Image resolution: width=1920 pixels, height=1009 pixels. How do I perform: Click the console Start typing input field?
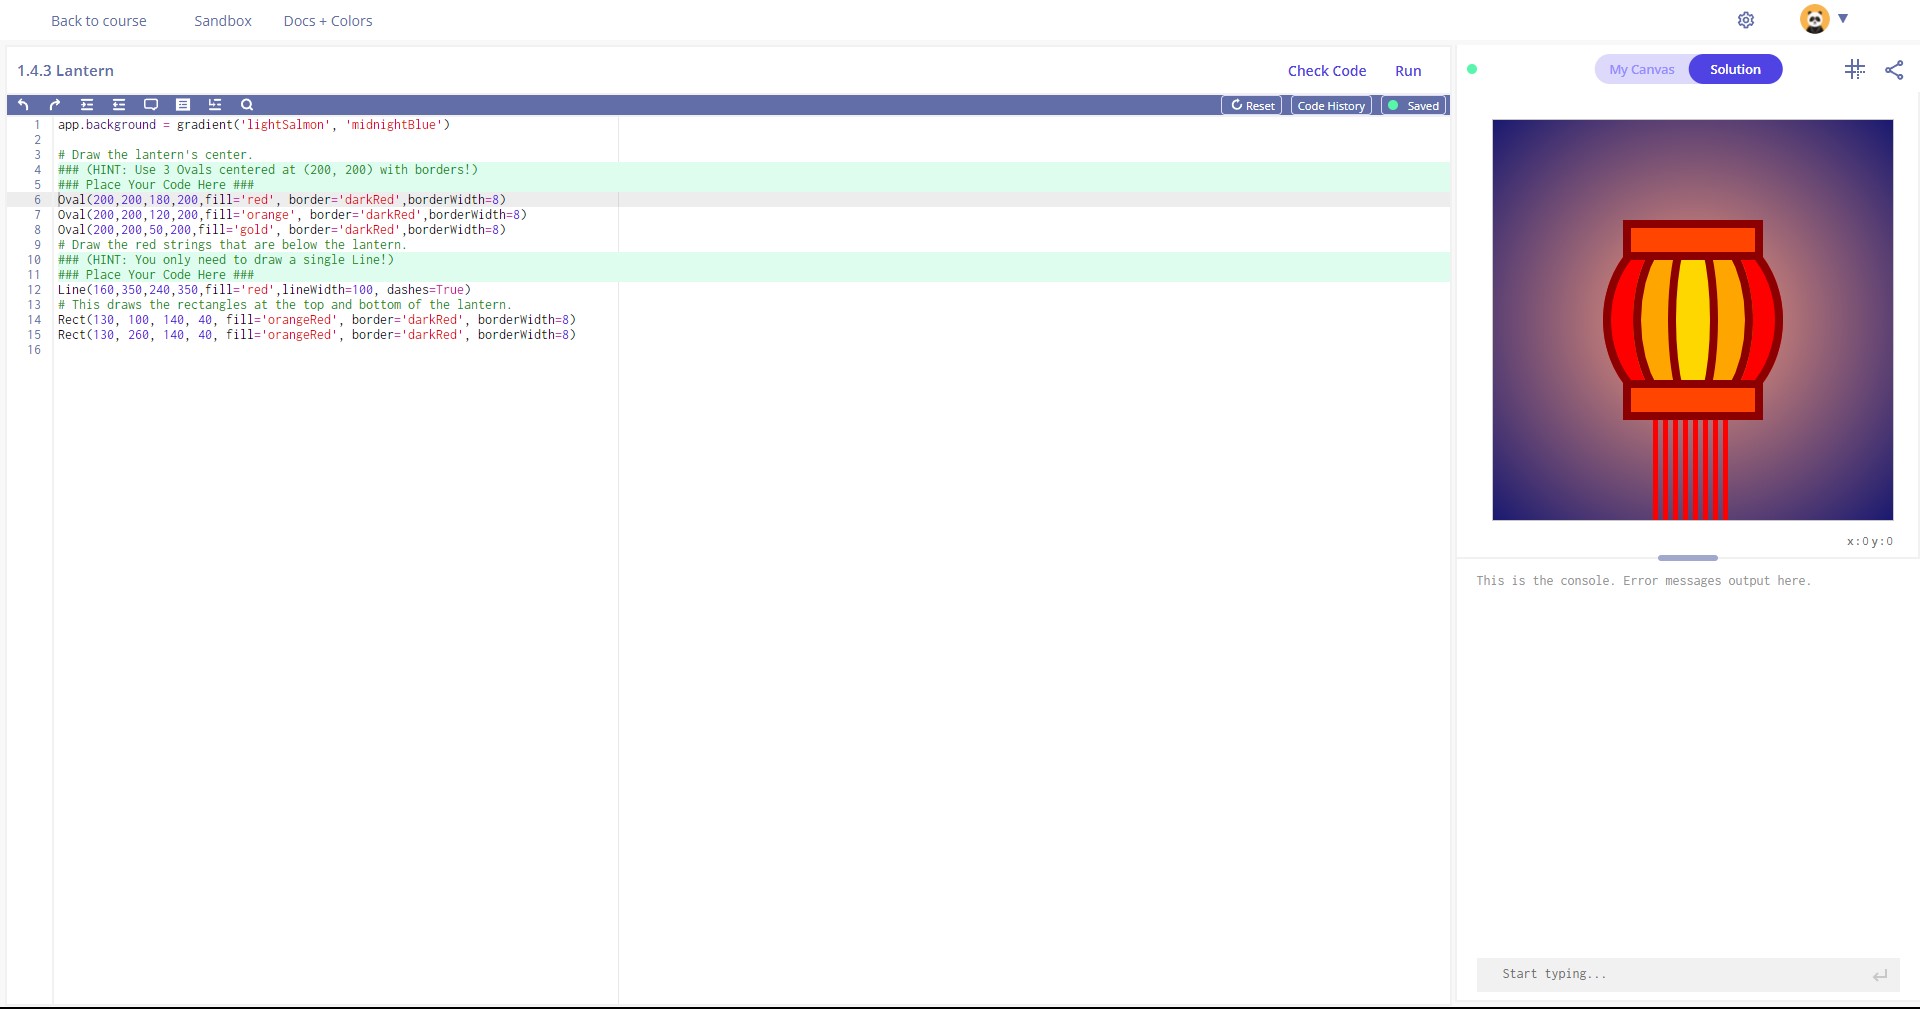[1680, 974]
